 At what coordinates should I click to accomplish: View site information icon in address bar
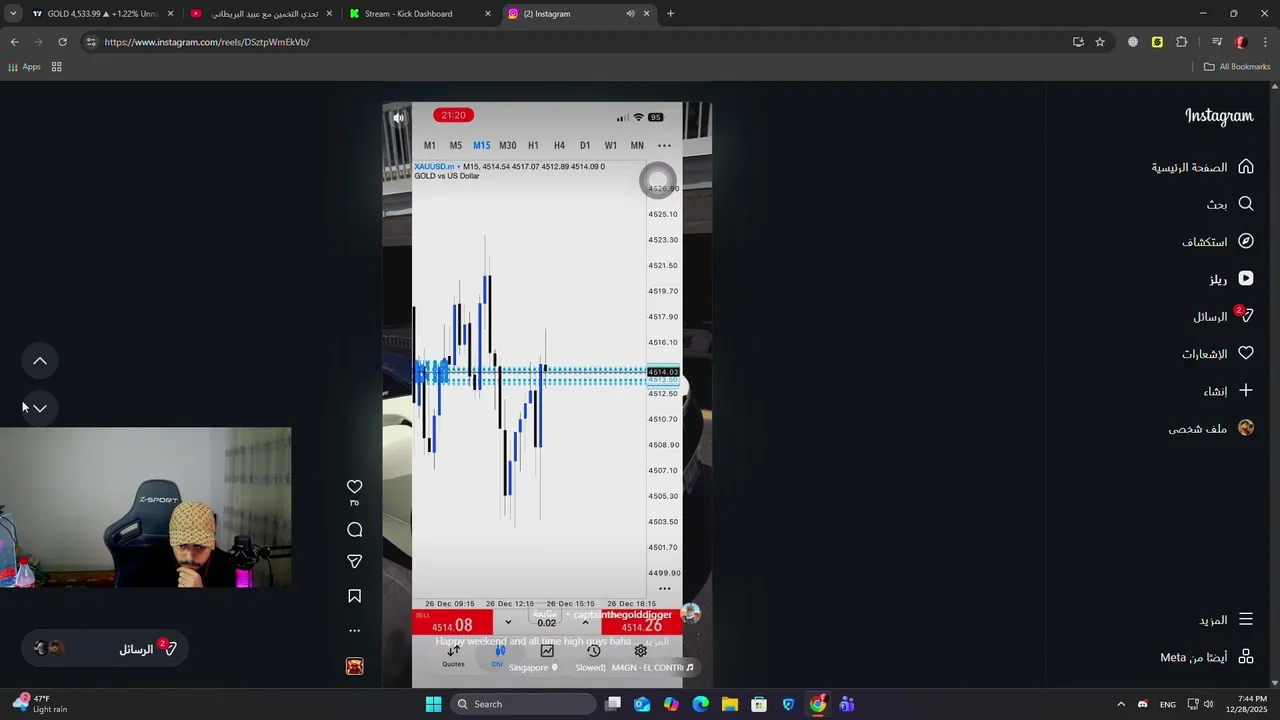91,42
